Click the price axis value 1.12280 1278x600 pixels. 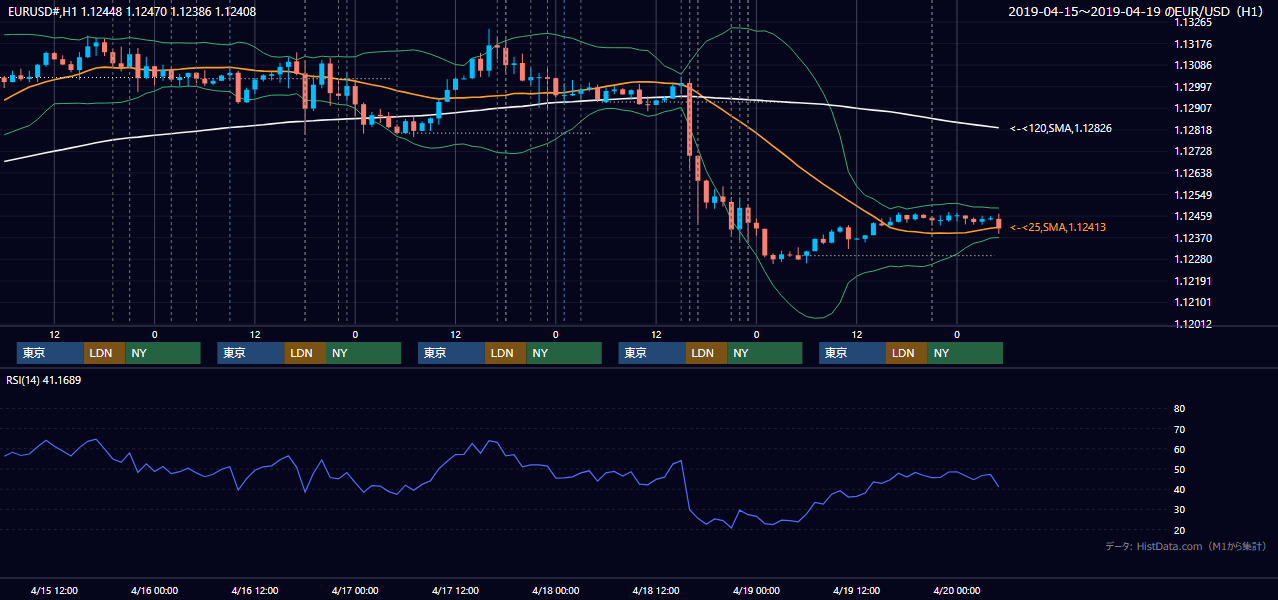click(1193, 260)
